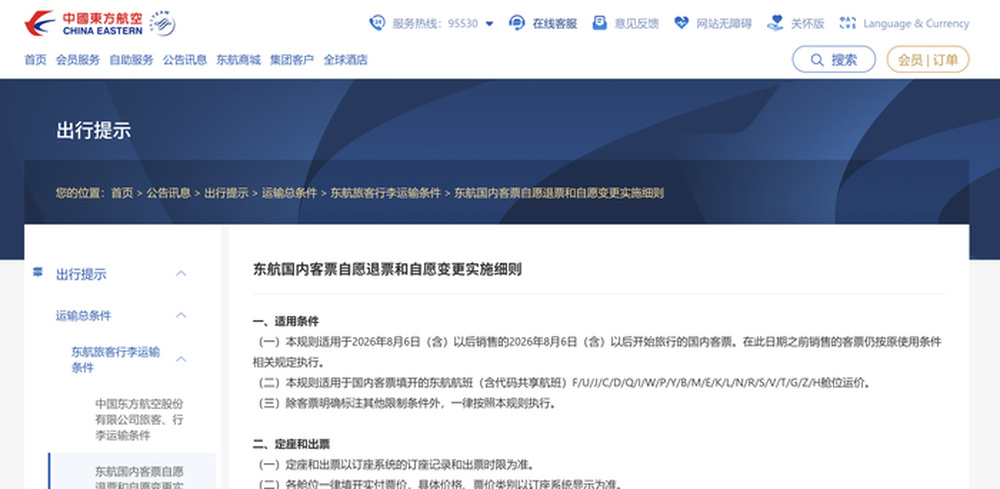
Task: Click the Language & Currency icon
Action: click(848, 23)
